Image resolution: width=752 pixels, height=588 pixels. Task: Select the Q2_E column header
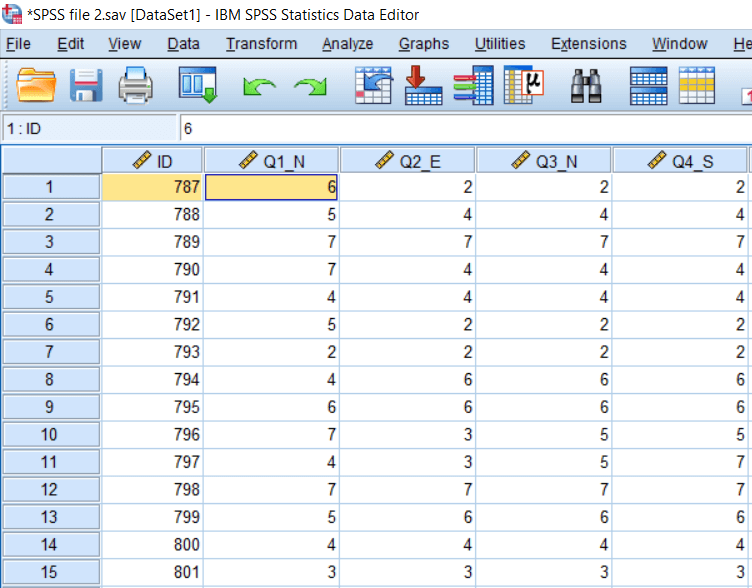click(408, 161)
